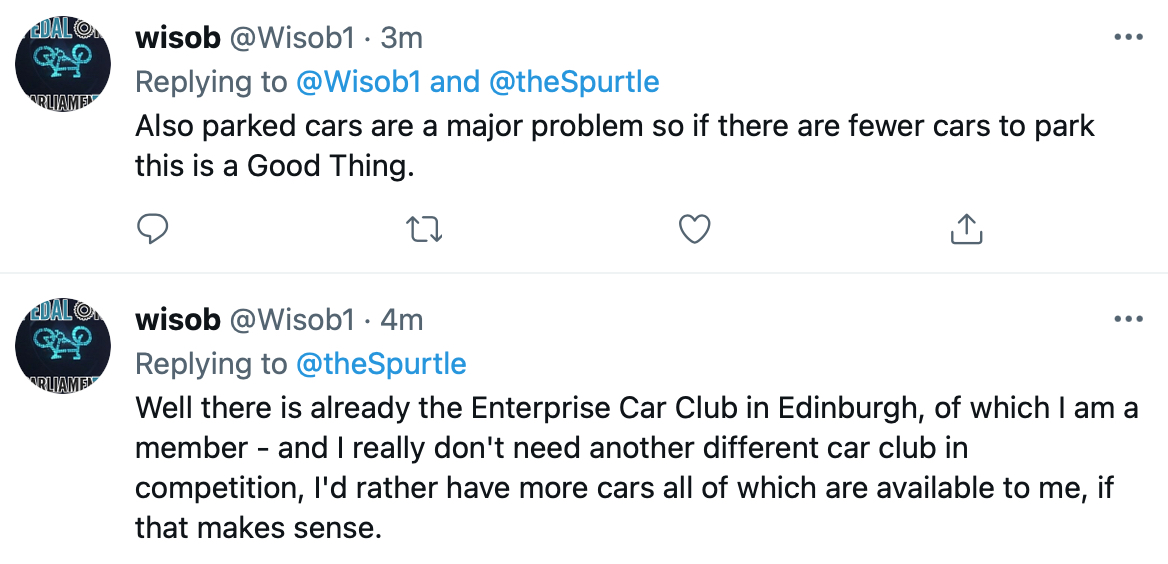Open the @Wisob1 handle beside the 3m timestamp
1168x564 pixels.
pos(291,37)
